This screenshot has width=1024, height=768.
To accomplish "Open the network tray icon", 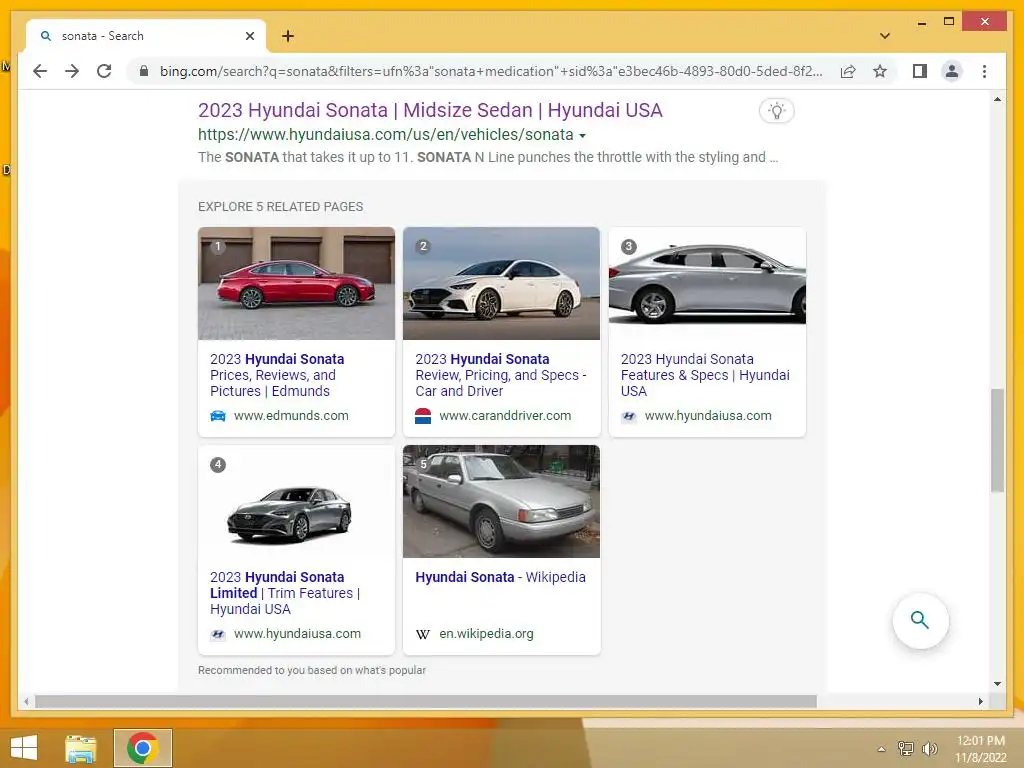I will [905, 748].
